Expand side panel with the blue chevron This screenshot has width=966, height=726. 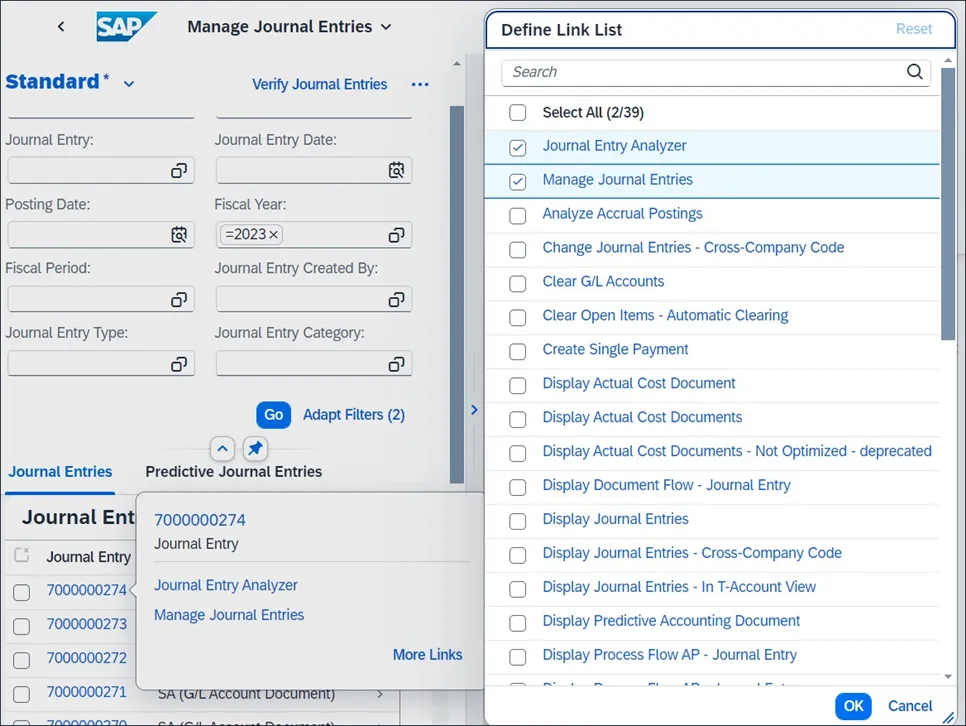tap(474, 410)
